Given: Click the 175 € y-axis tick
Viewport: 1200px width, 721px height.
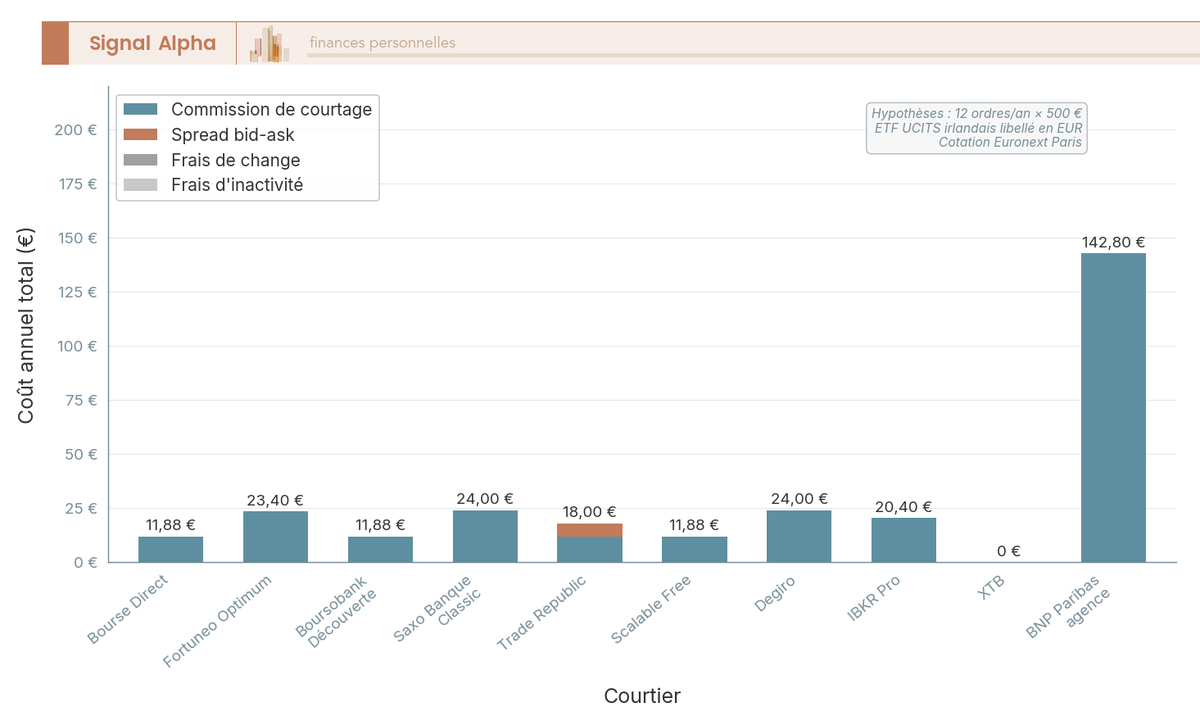Looking at the screenshot, I should [x=78, y=184].
